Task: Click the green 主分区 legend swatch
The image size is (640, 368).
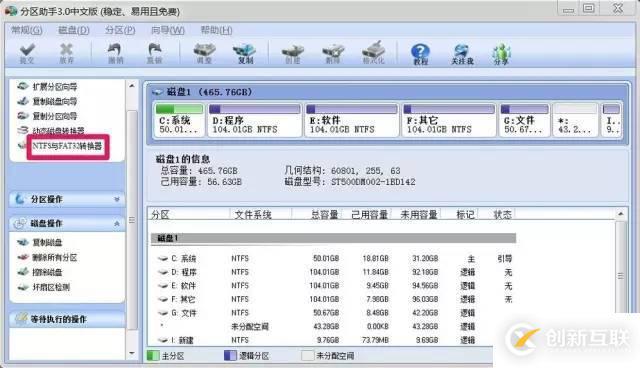Action: 153,355
